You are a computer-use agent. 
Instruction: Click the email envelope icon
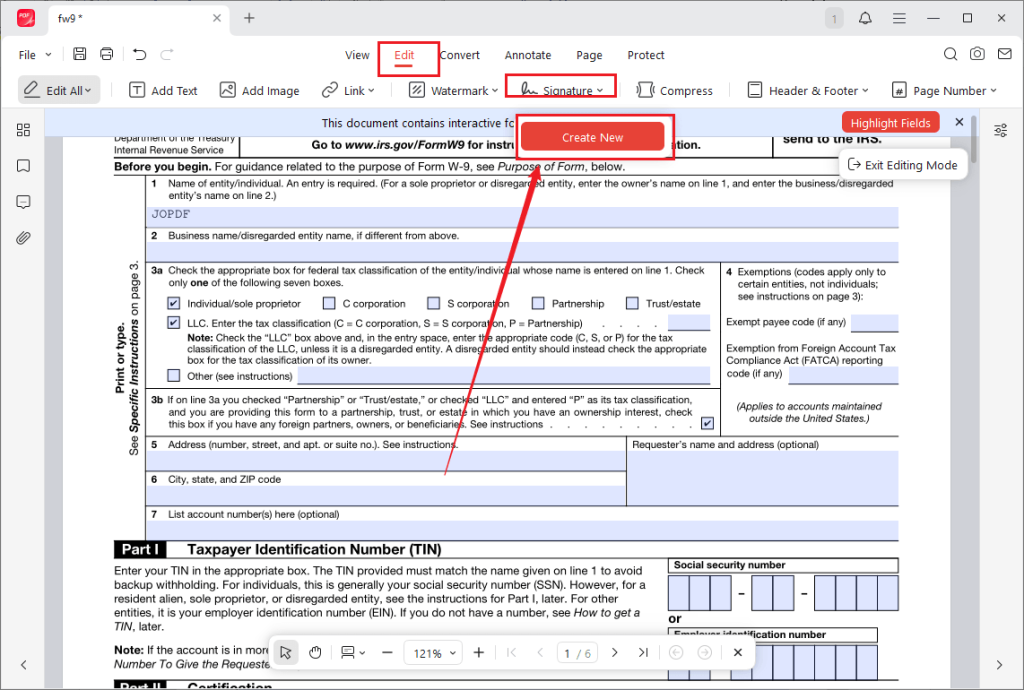coord(1004,54)
